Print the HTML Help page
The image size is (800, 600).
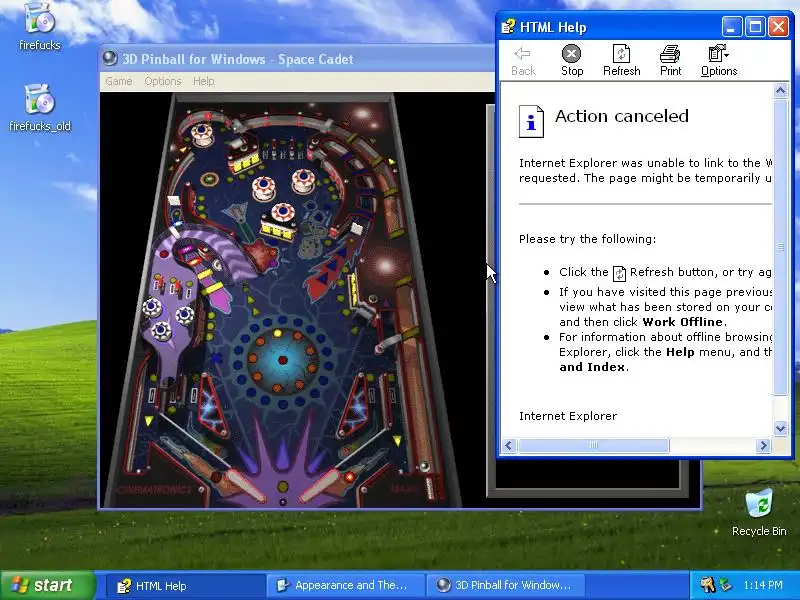[x=670, y=61]
